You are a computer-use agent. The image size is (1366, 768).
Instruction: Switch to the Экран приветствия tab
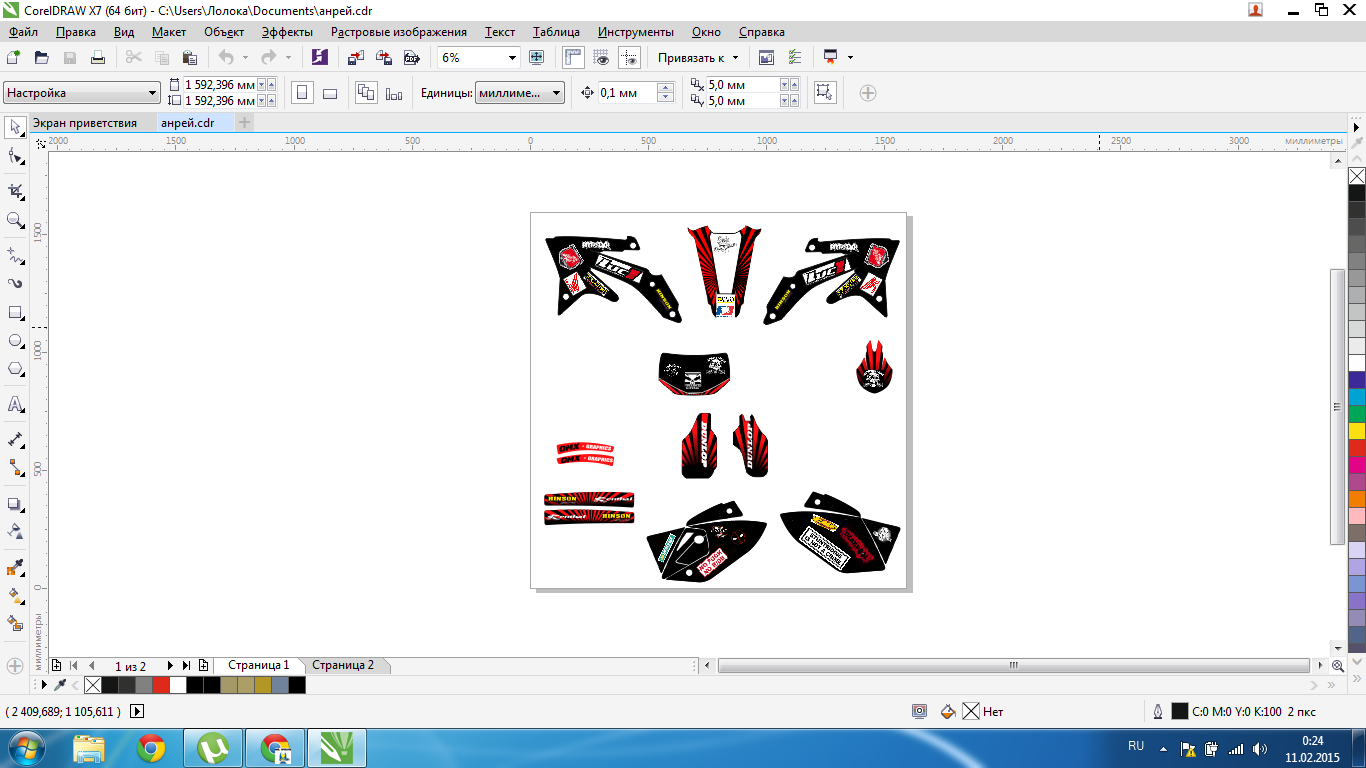[x=85, y=123]
